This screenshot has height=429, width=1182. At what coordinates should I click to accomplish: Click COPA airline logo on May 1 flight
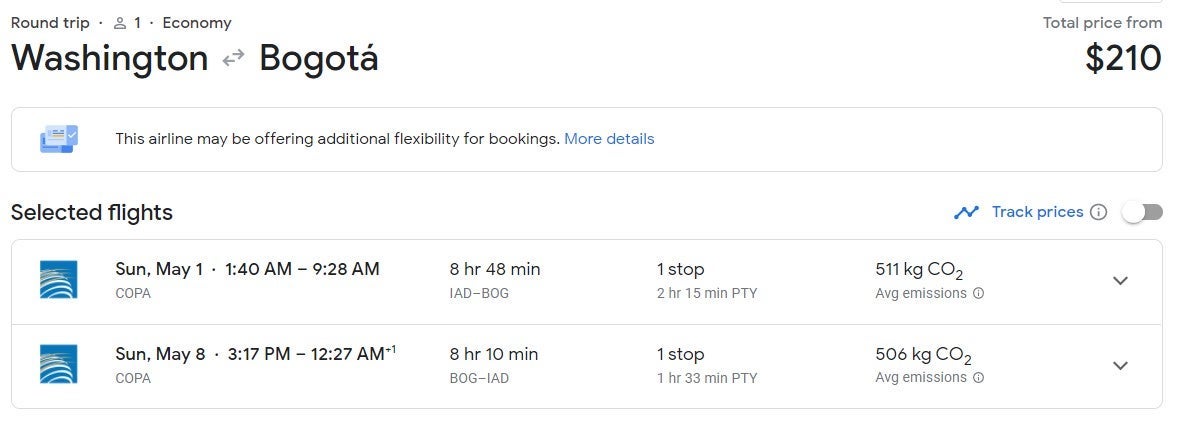click(59, 280)
